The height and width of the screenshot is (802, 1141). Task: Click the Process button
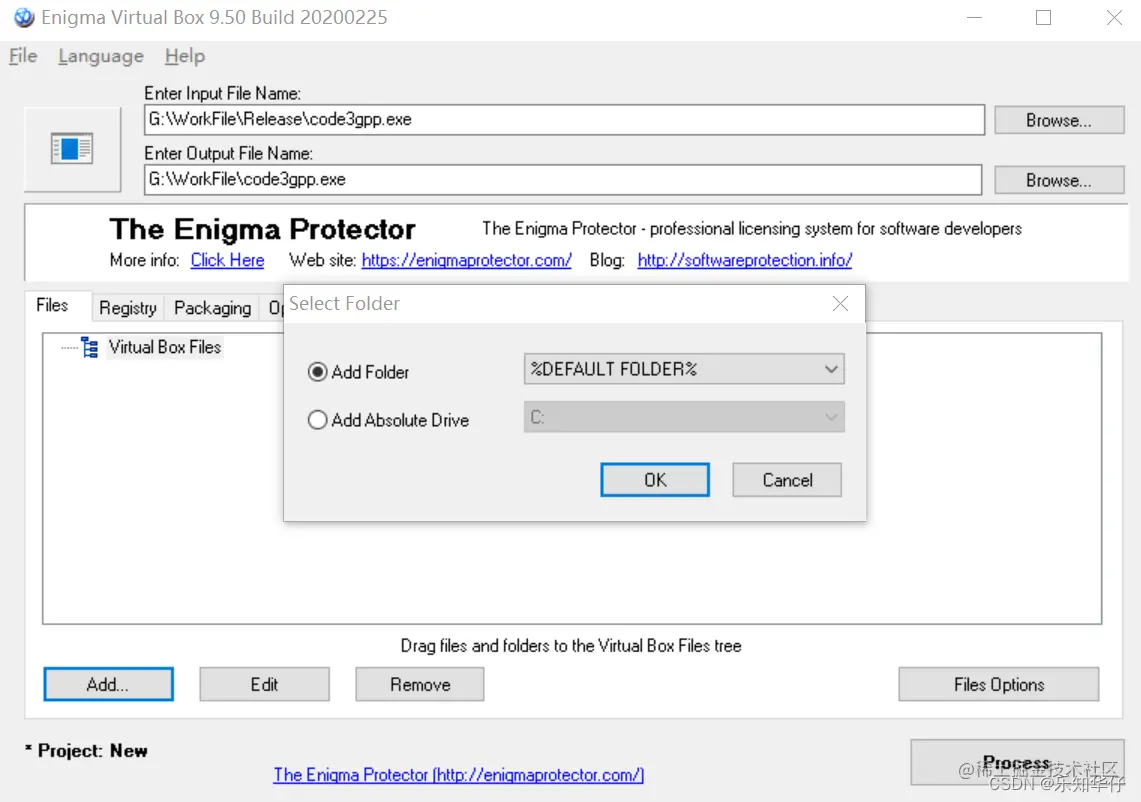click(x=1017, y=762)
